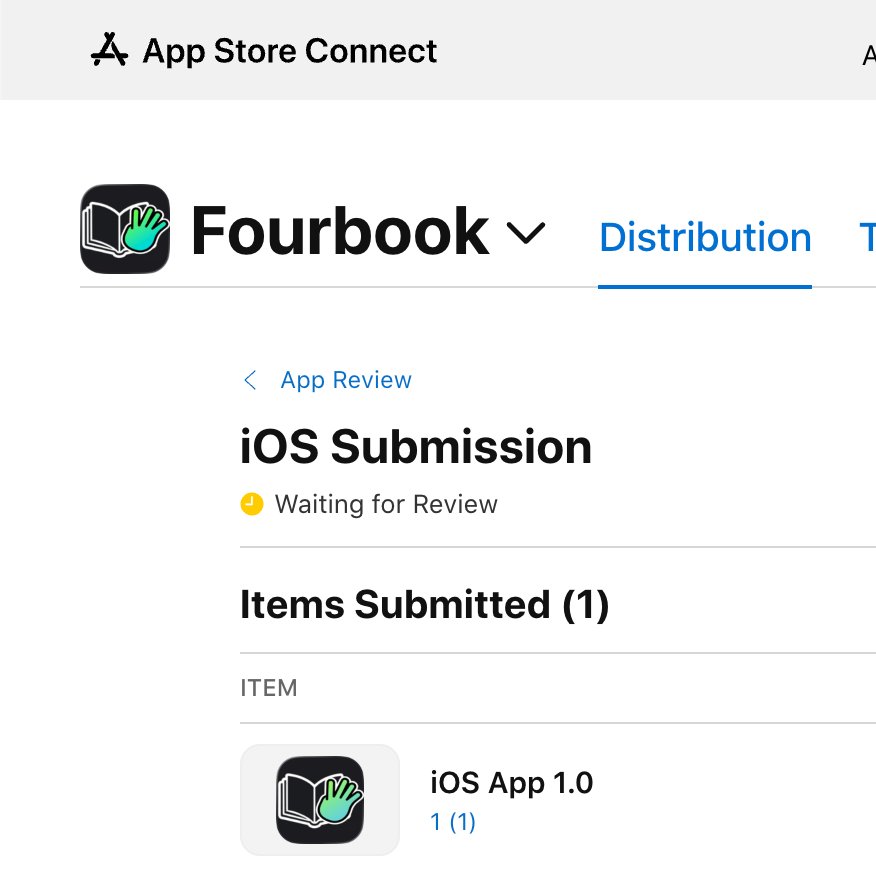This screenshot has width=876, height=876.
Task: Expand the Fourbook app switcher chevron
Action: [525, 232]
